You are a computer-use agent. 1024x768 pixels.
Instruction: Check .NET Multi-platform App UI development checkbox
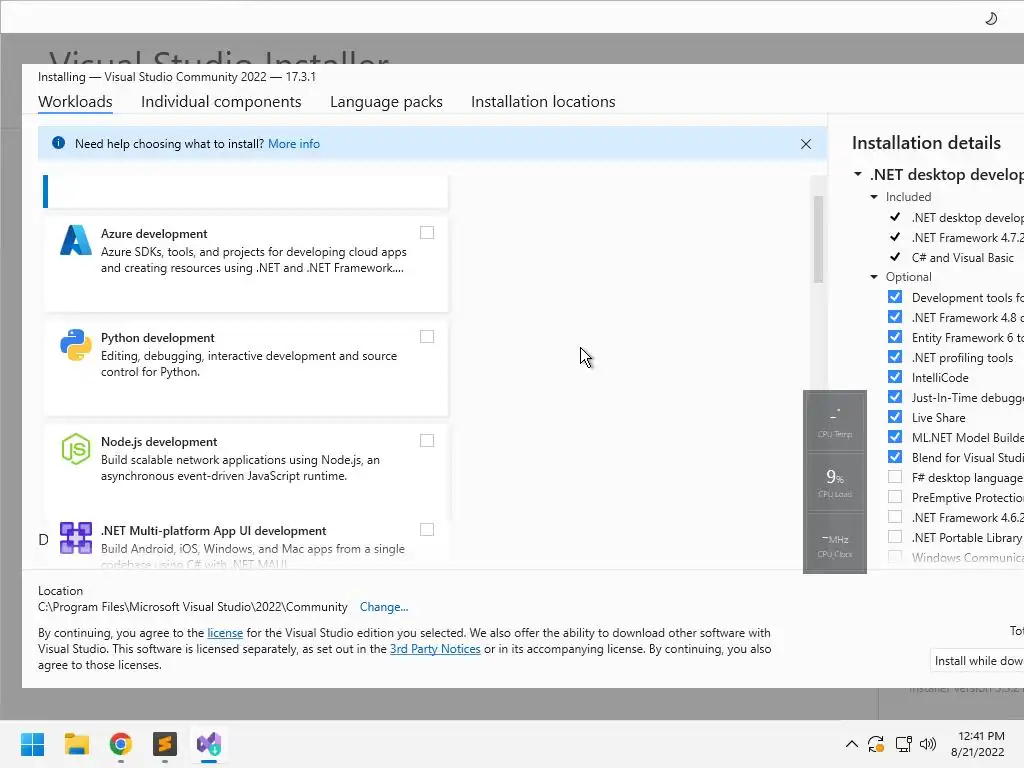pyautogui.click(x=427, y=530)
